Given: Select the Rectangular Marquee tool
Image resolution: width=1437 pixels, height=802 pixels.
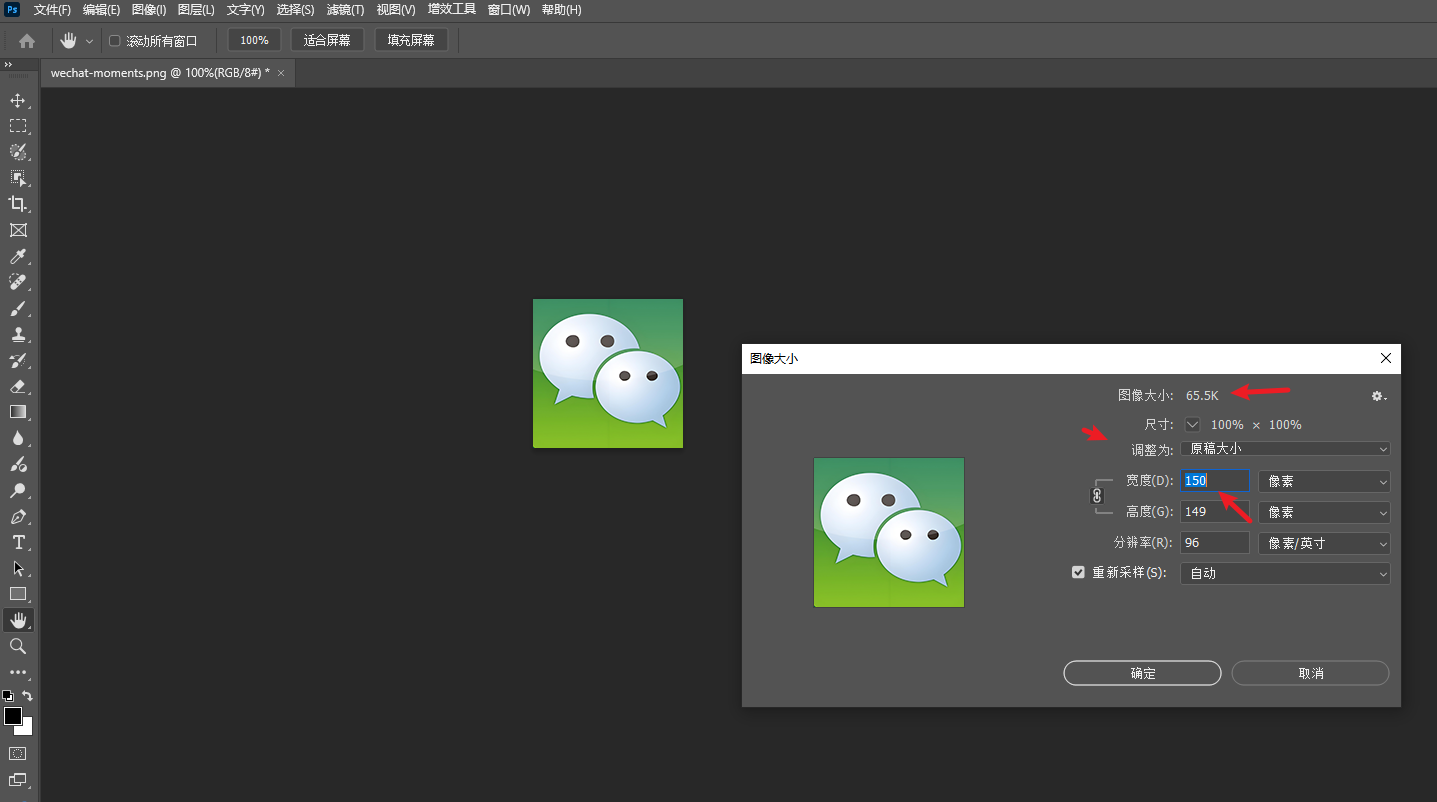Looking at the screenshot, I should pyautogui.click(x=18, y=126).
